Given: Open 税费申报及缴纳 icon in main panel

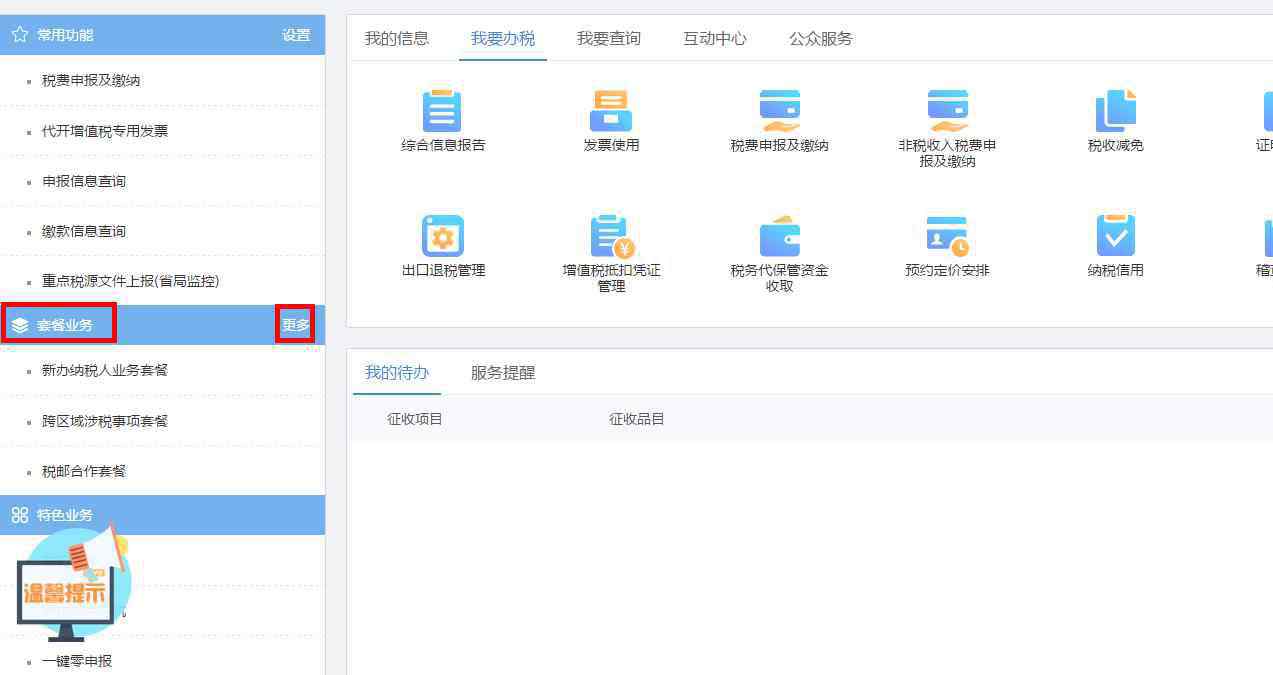Looking at the screenshot, I should coord(779,111).
